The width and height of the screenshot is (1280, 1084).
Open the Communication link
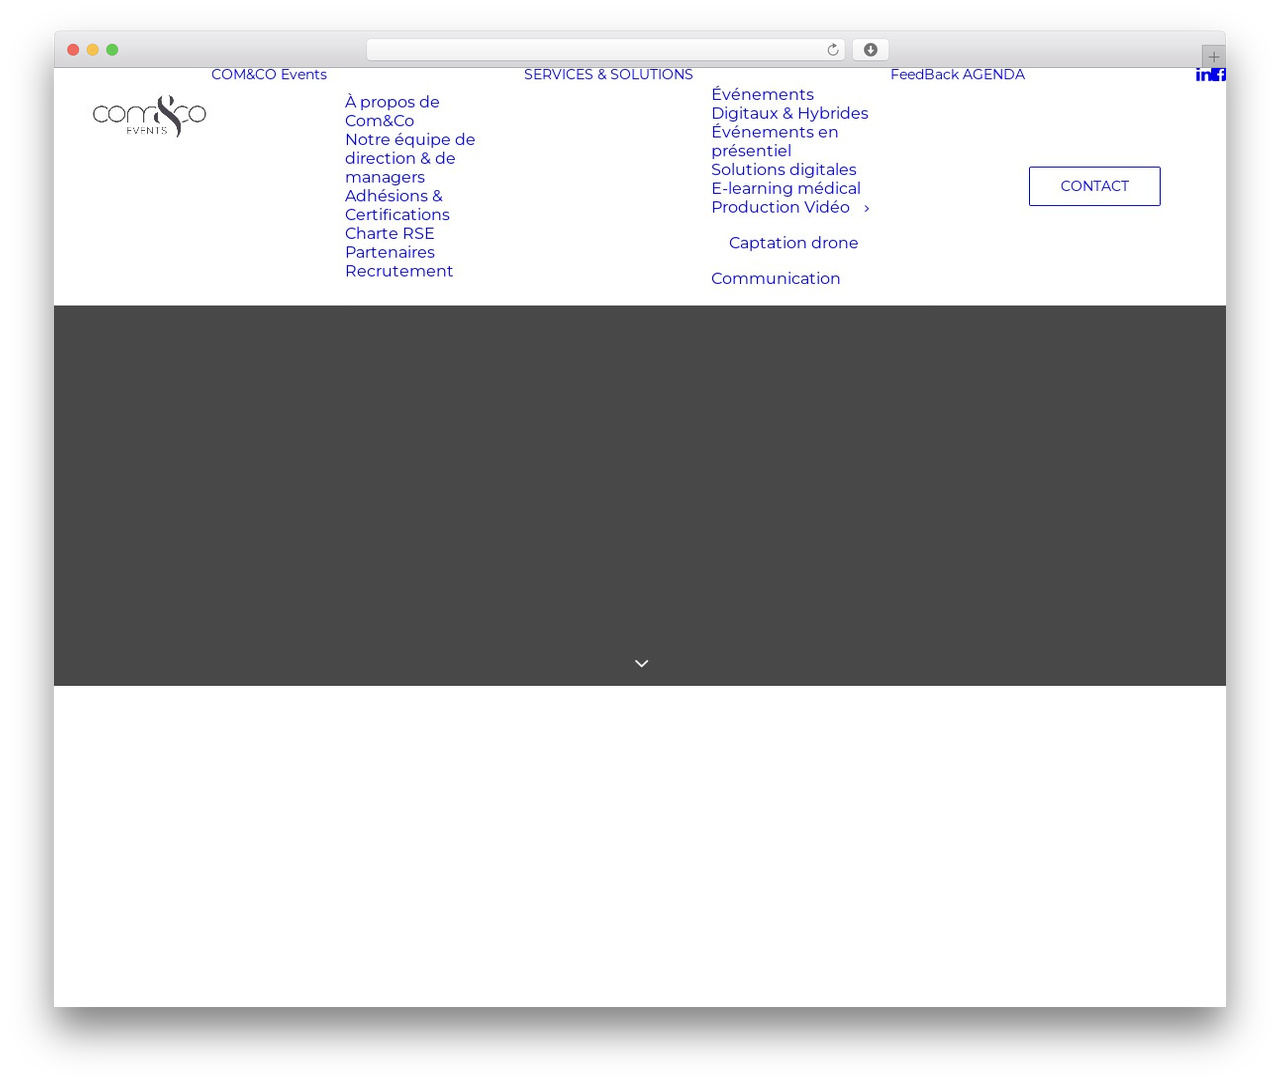pos(776,279)
